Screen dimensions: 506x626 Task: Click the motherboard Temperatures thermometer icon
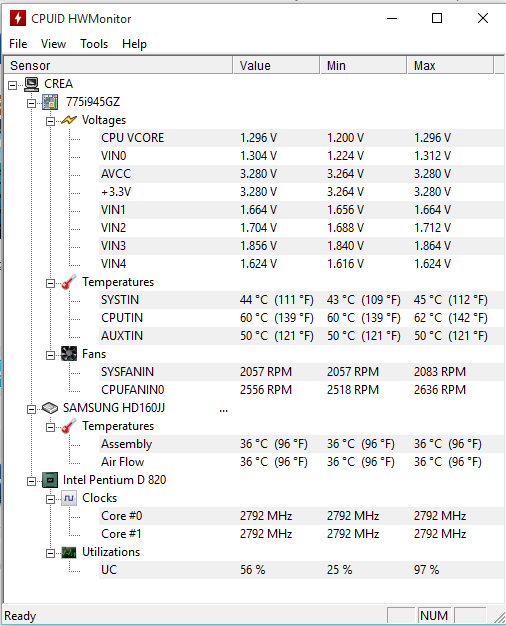69,282
